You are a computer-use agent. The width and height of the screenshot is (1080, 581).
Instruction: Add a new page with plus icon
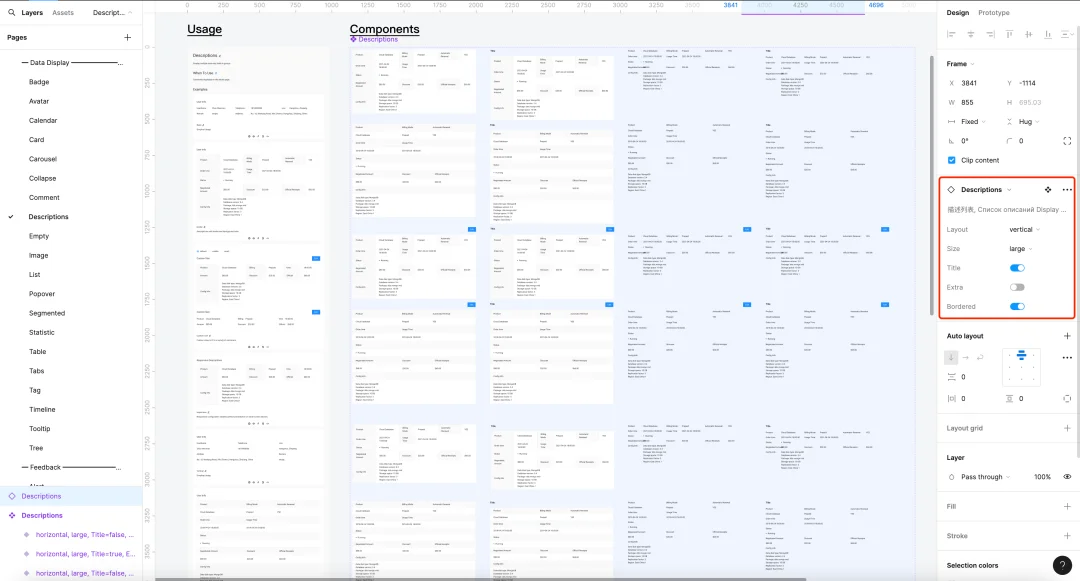127,37
